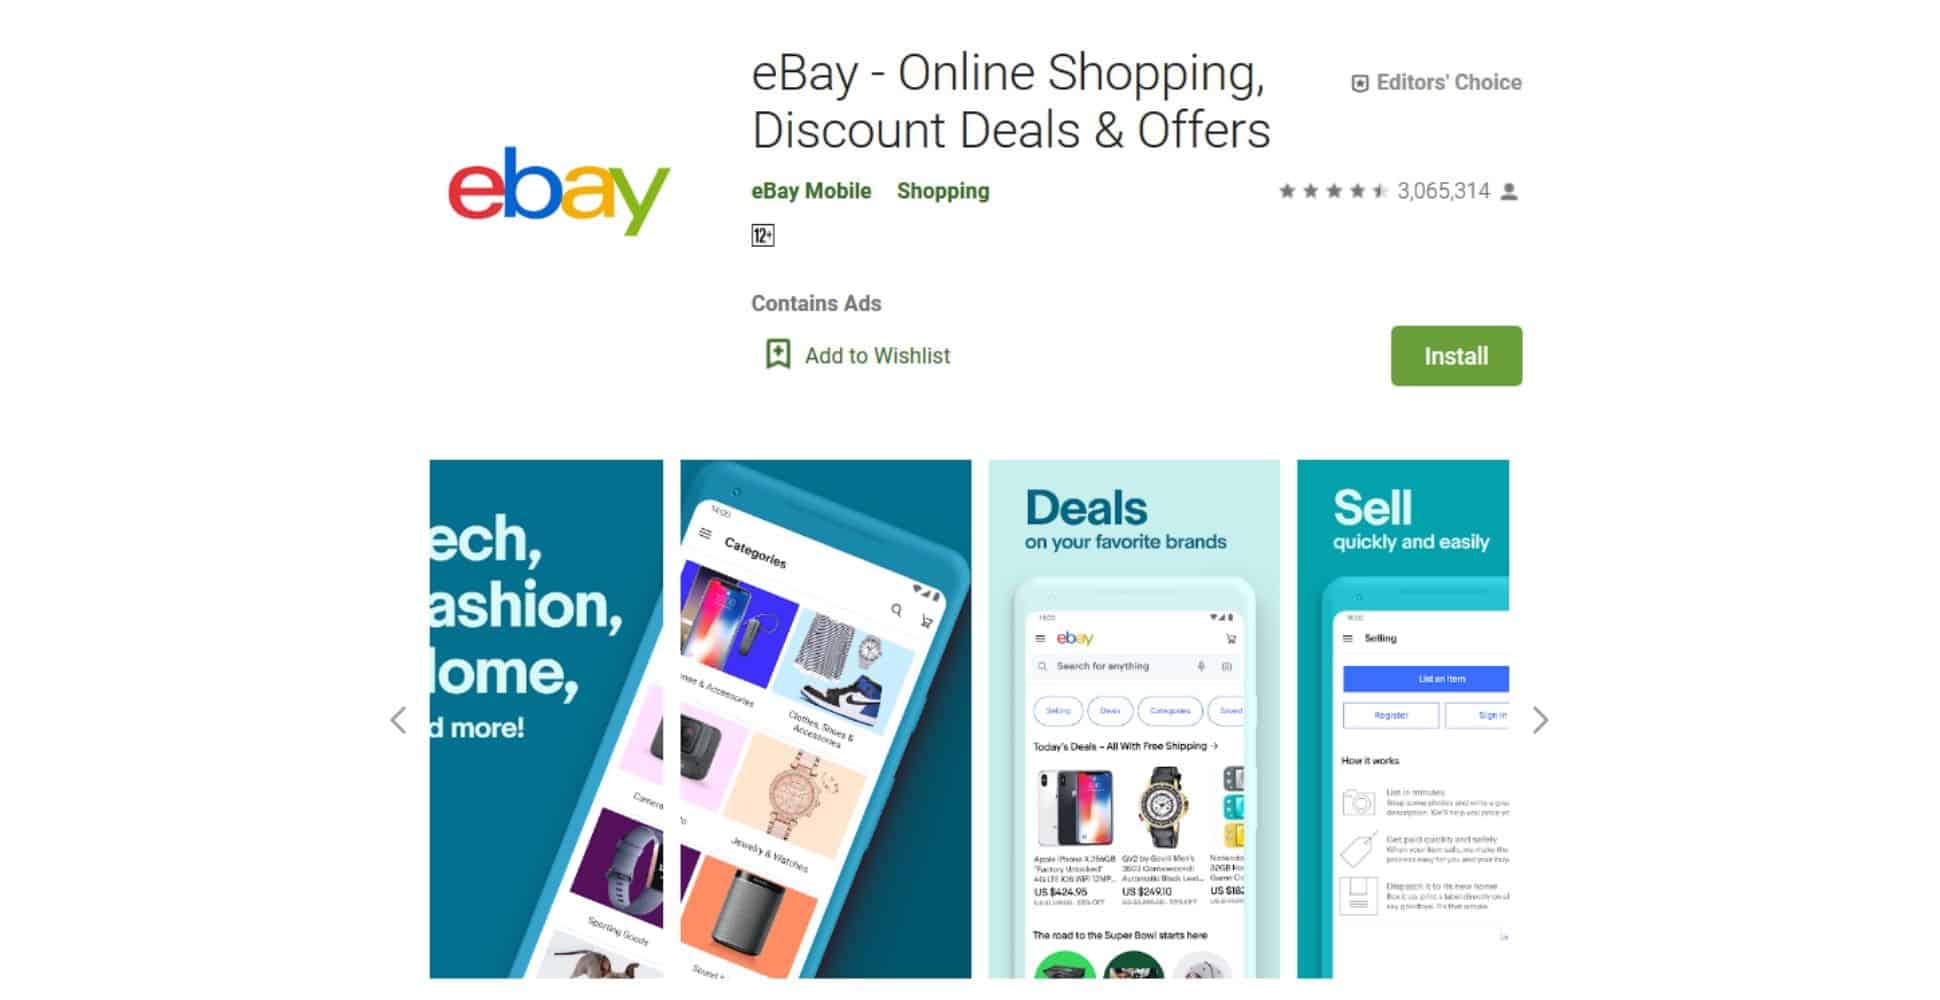Show next screenshots with right arrow

click(1540, 720)
